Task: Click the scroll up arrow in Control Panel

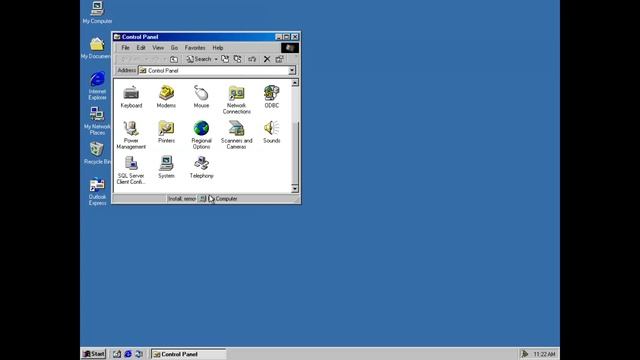Action: pyautogui.click(x=295, y=83)
